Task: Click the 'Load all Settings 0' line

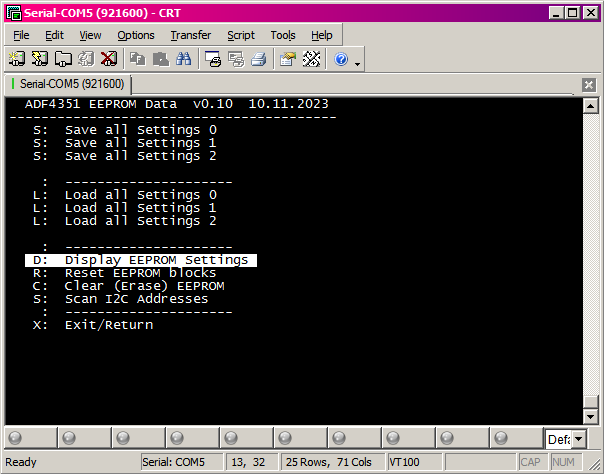Action: point(125,195)
